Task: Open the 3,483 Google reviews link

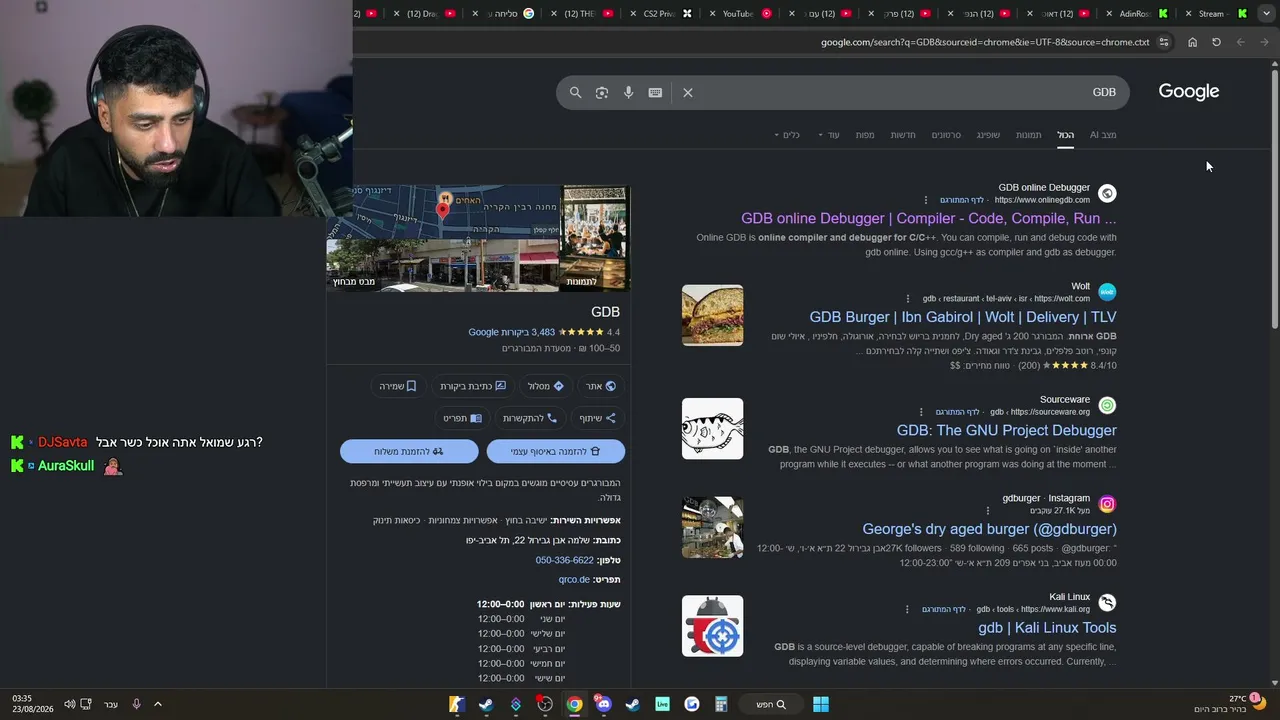Action: pyautogui.click(x=511, y=332)
